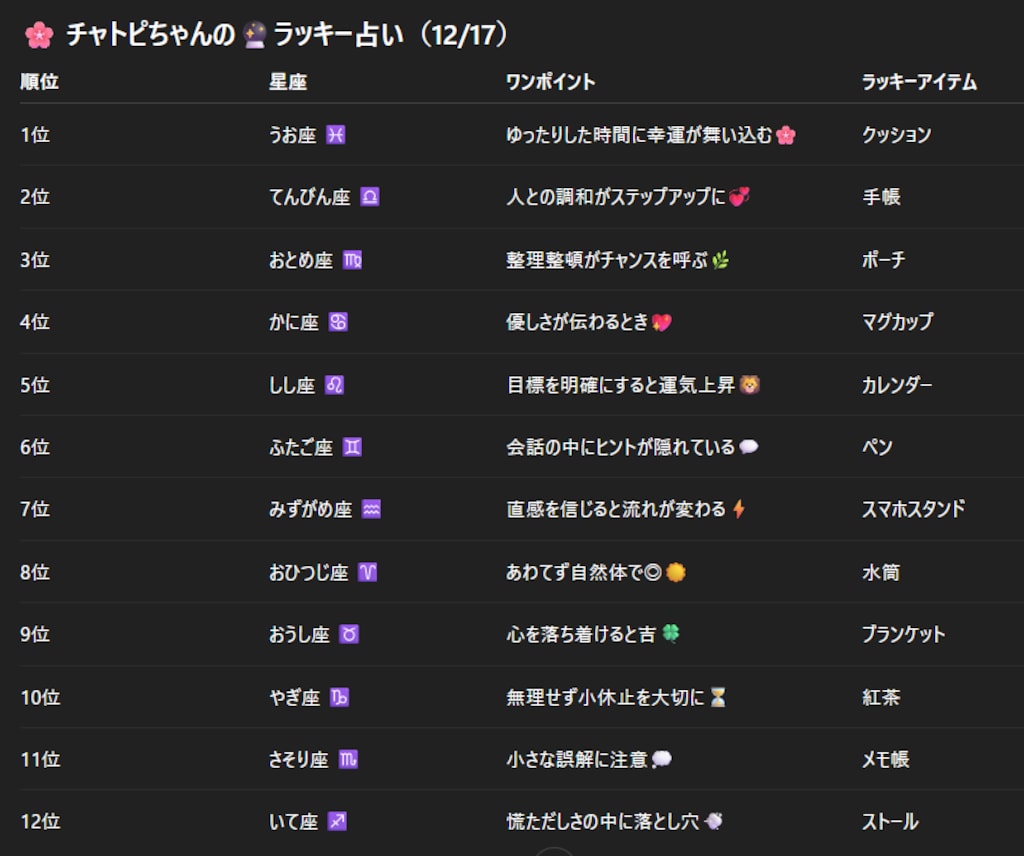The image size is (1024, 856).
Task: Select the Pisces sign icon next to うお座
Action: pyautogui.click(x=335, y=136)
